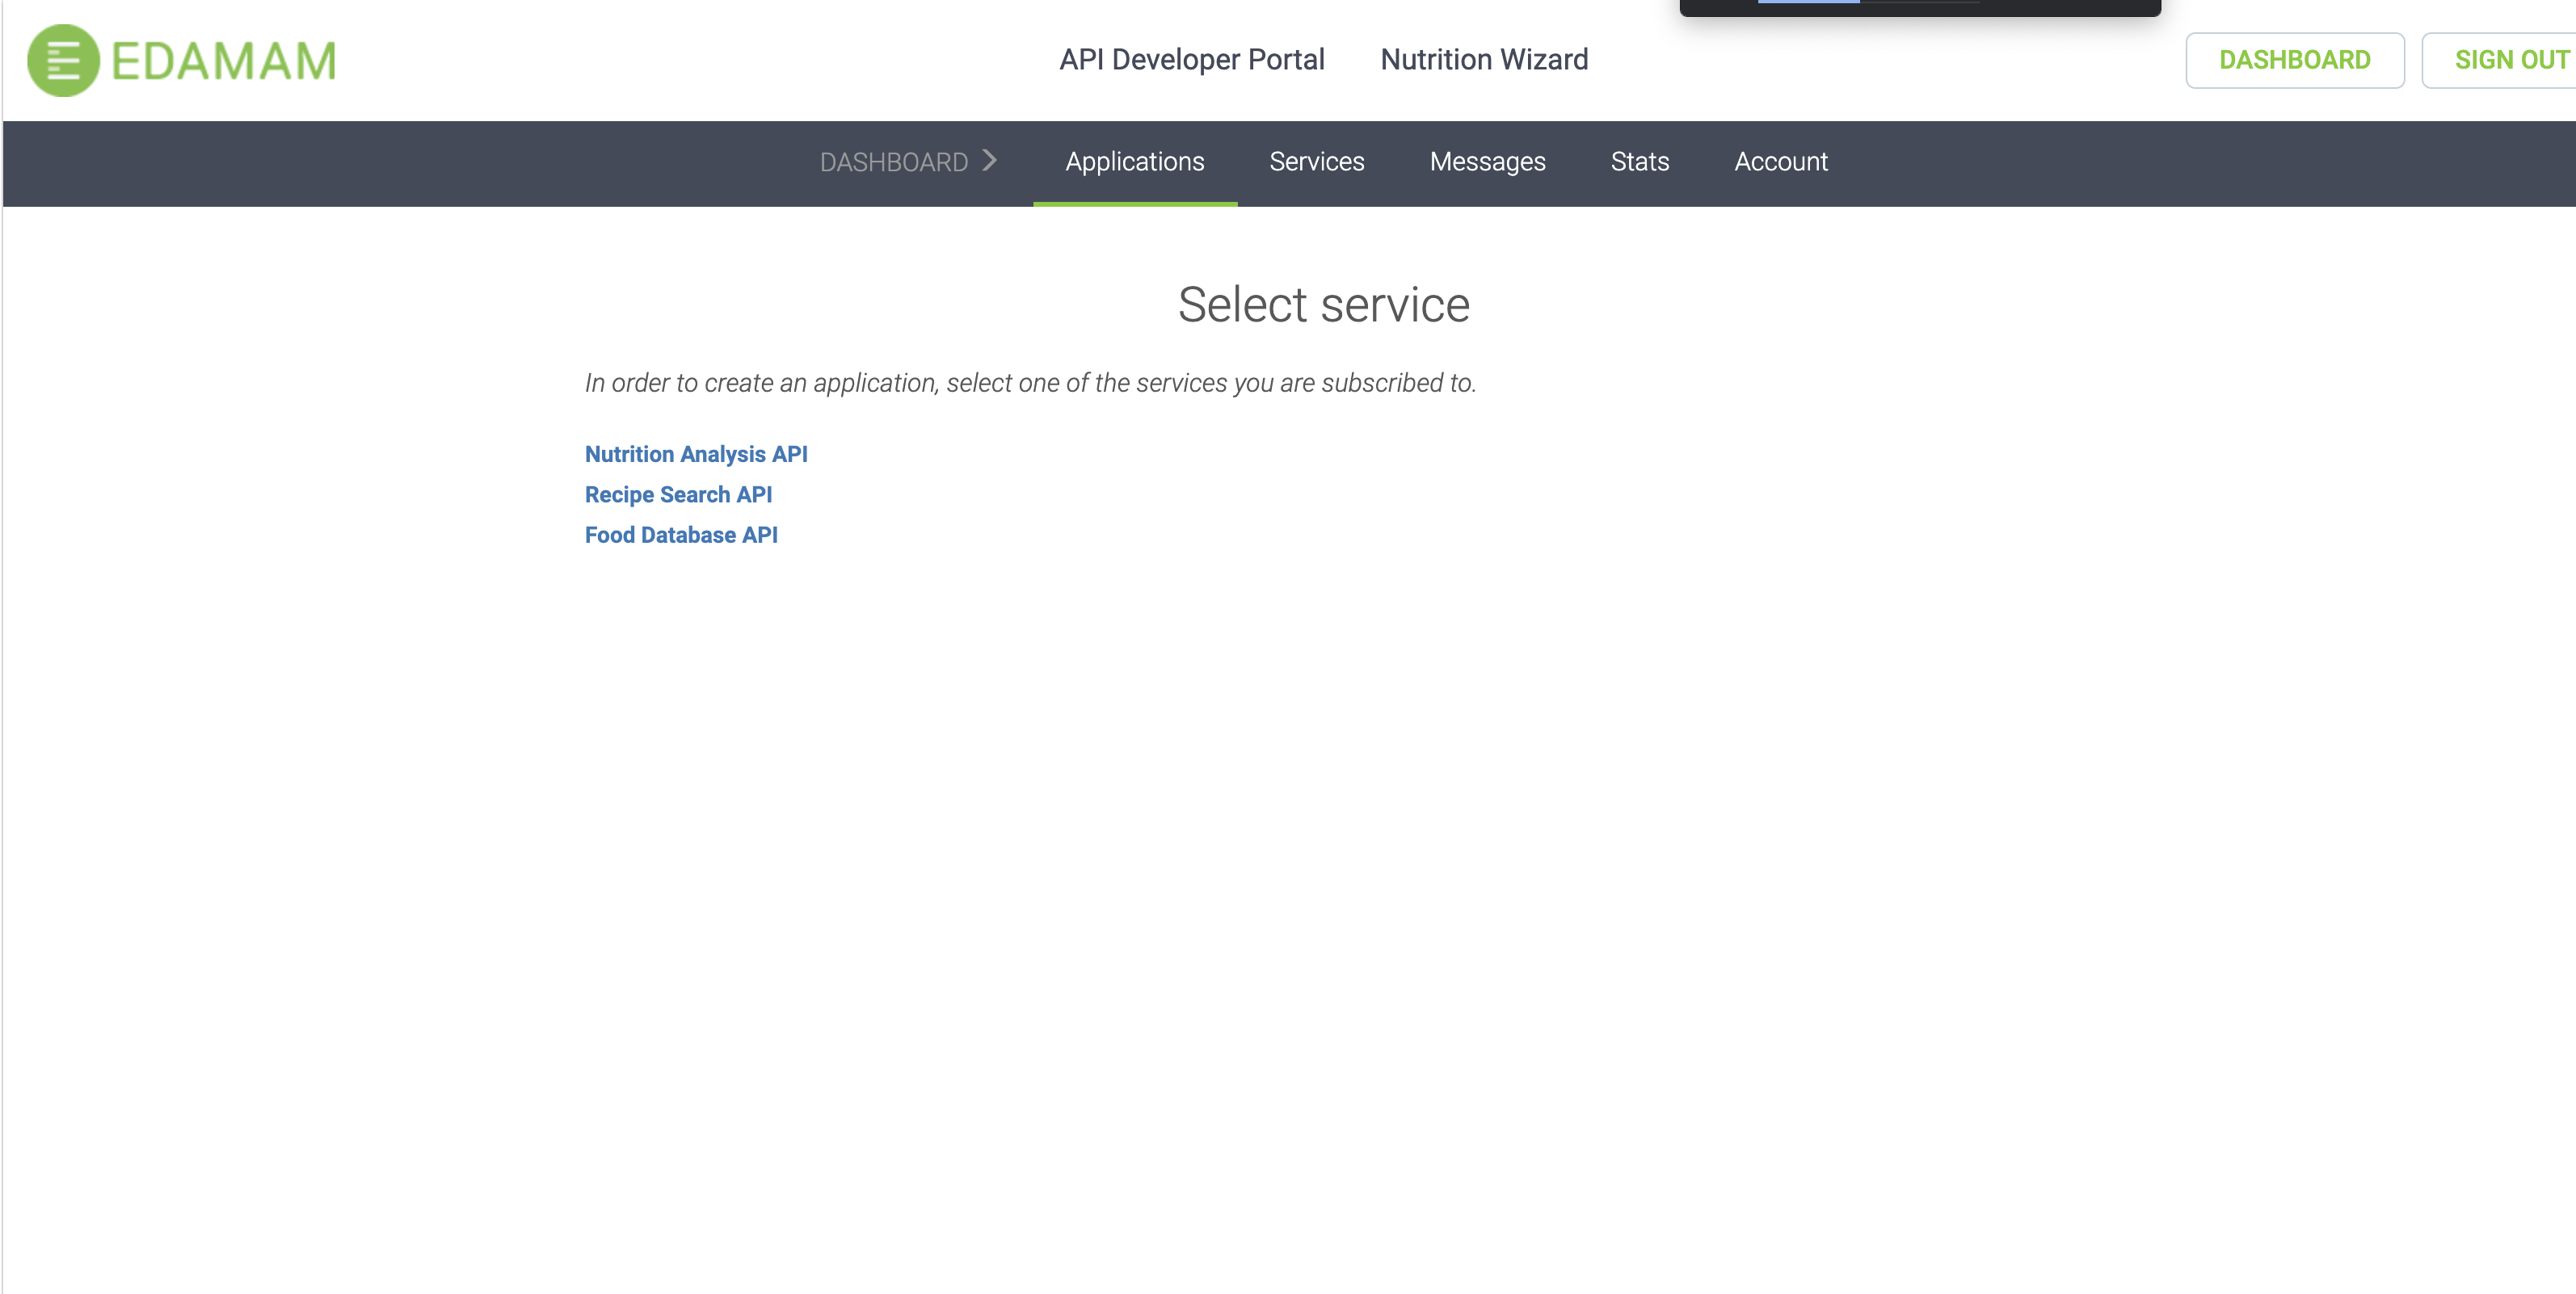The width and height of the screenshot is (2576, 1294).
Task: Switch to the Services tab
Action: [x=1316, y=162]
